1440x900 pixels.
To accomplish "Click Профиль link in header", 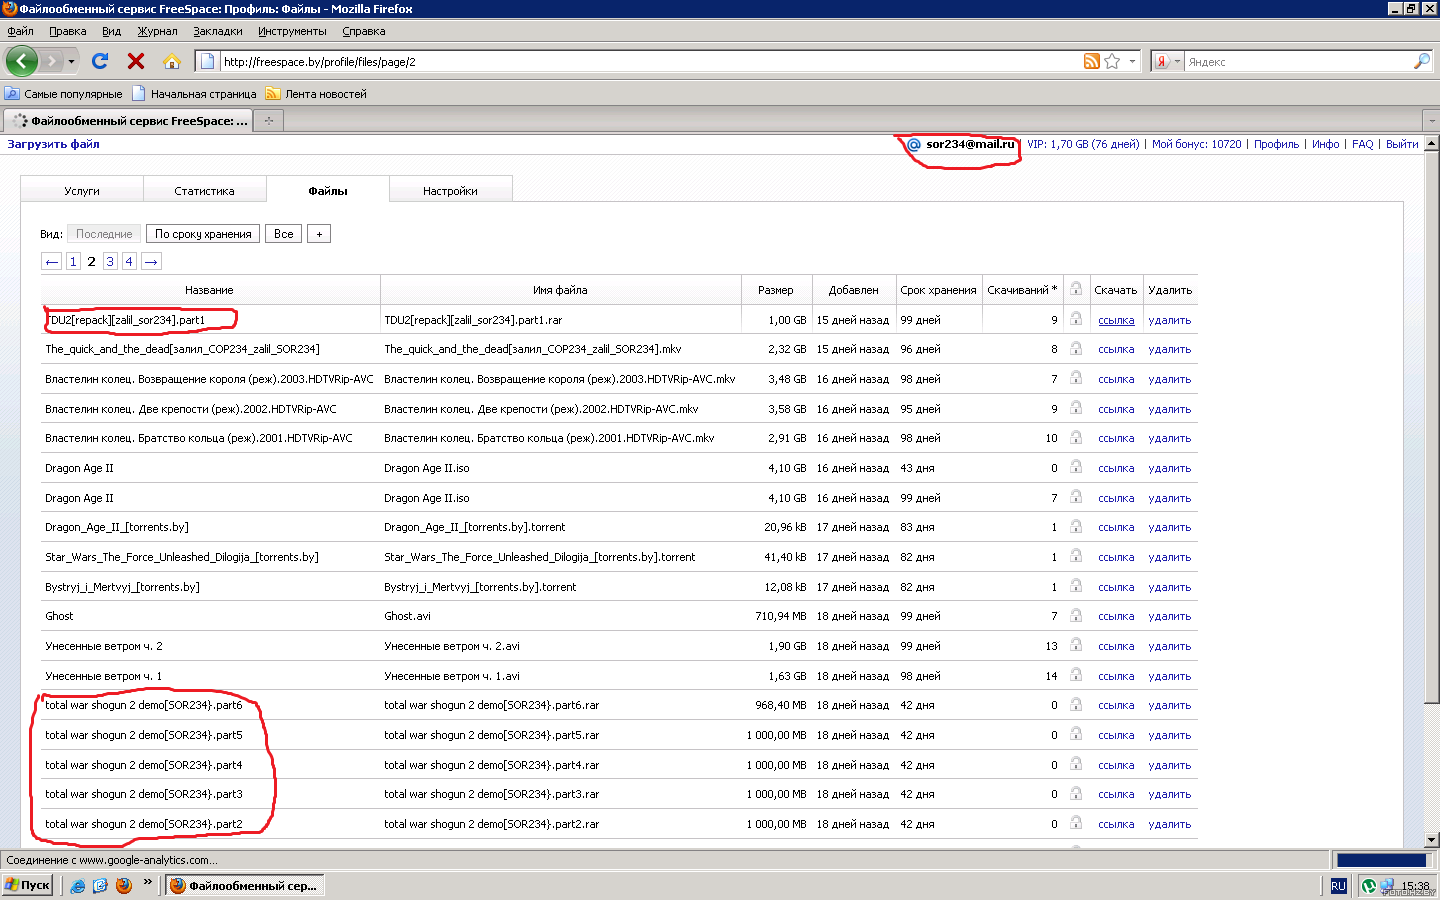I will (1276, 144).
